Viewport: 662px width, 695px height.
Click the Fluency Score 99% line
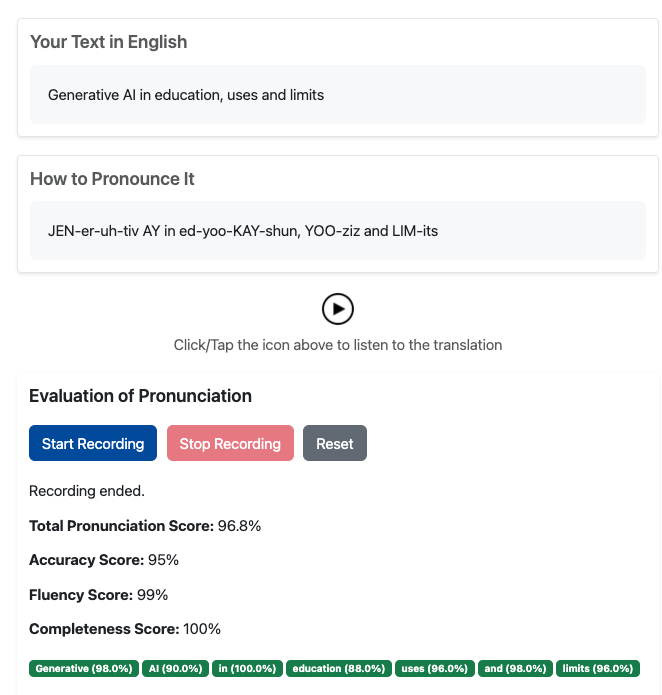[x=99, y=595]
